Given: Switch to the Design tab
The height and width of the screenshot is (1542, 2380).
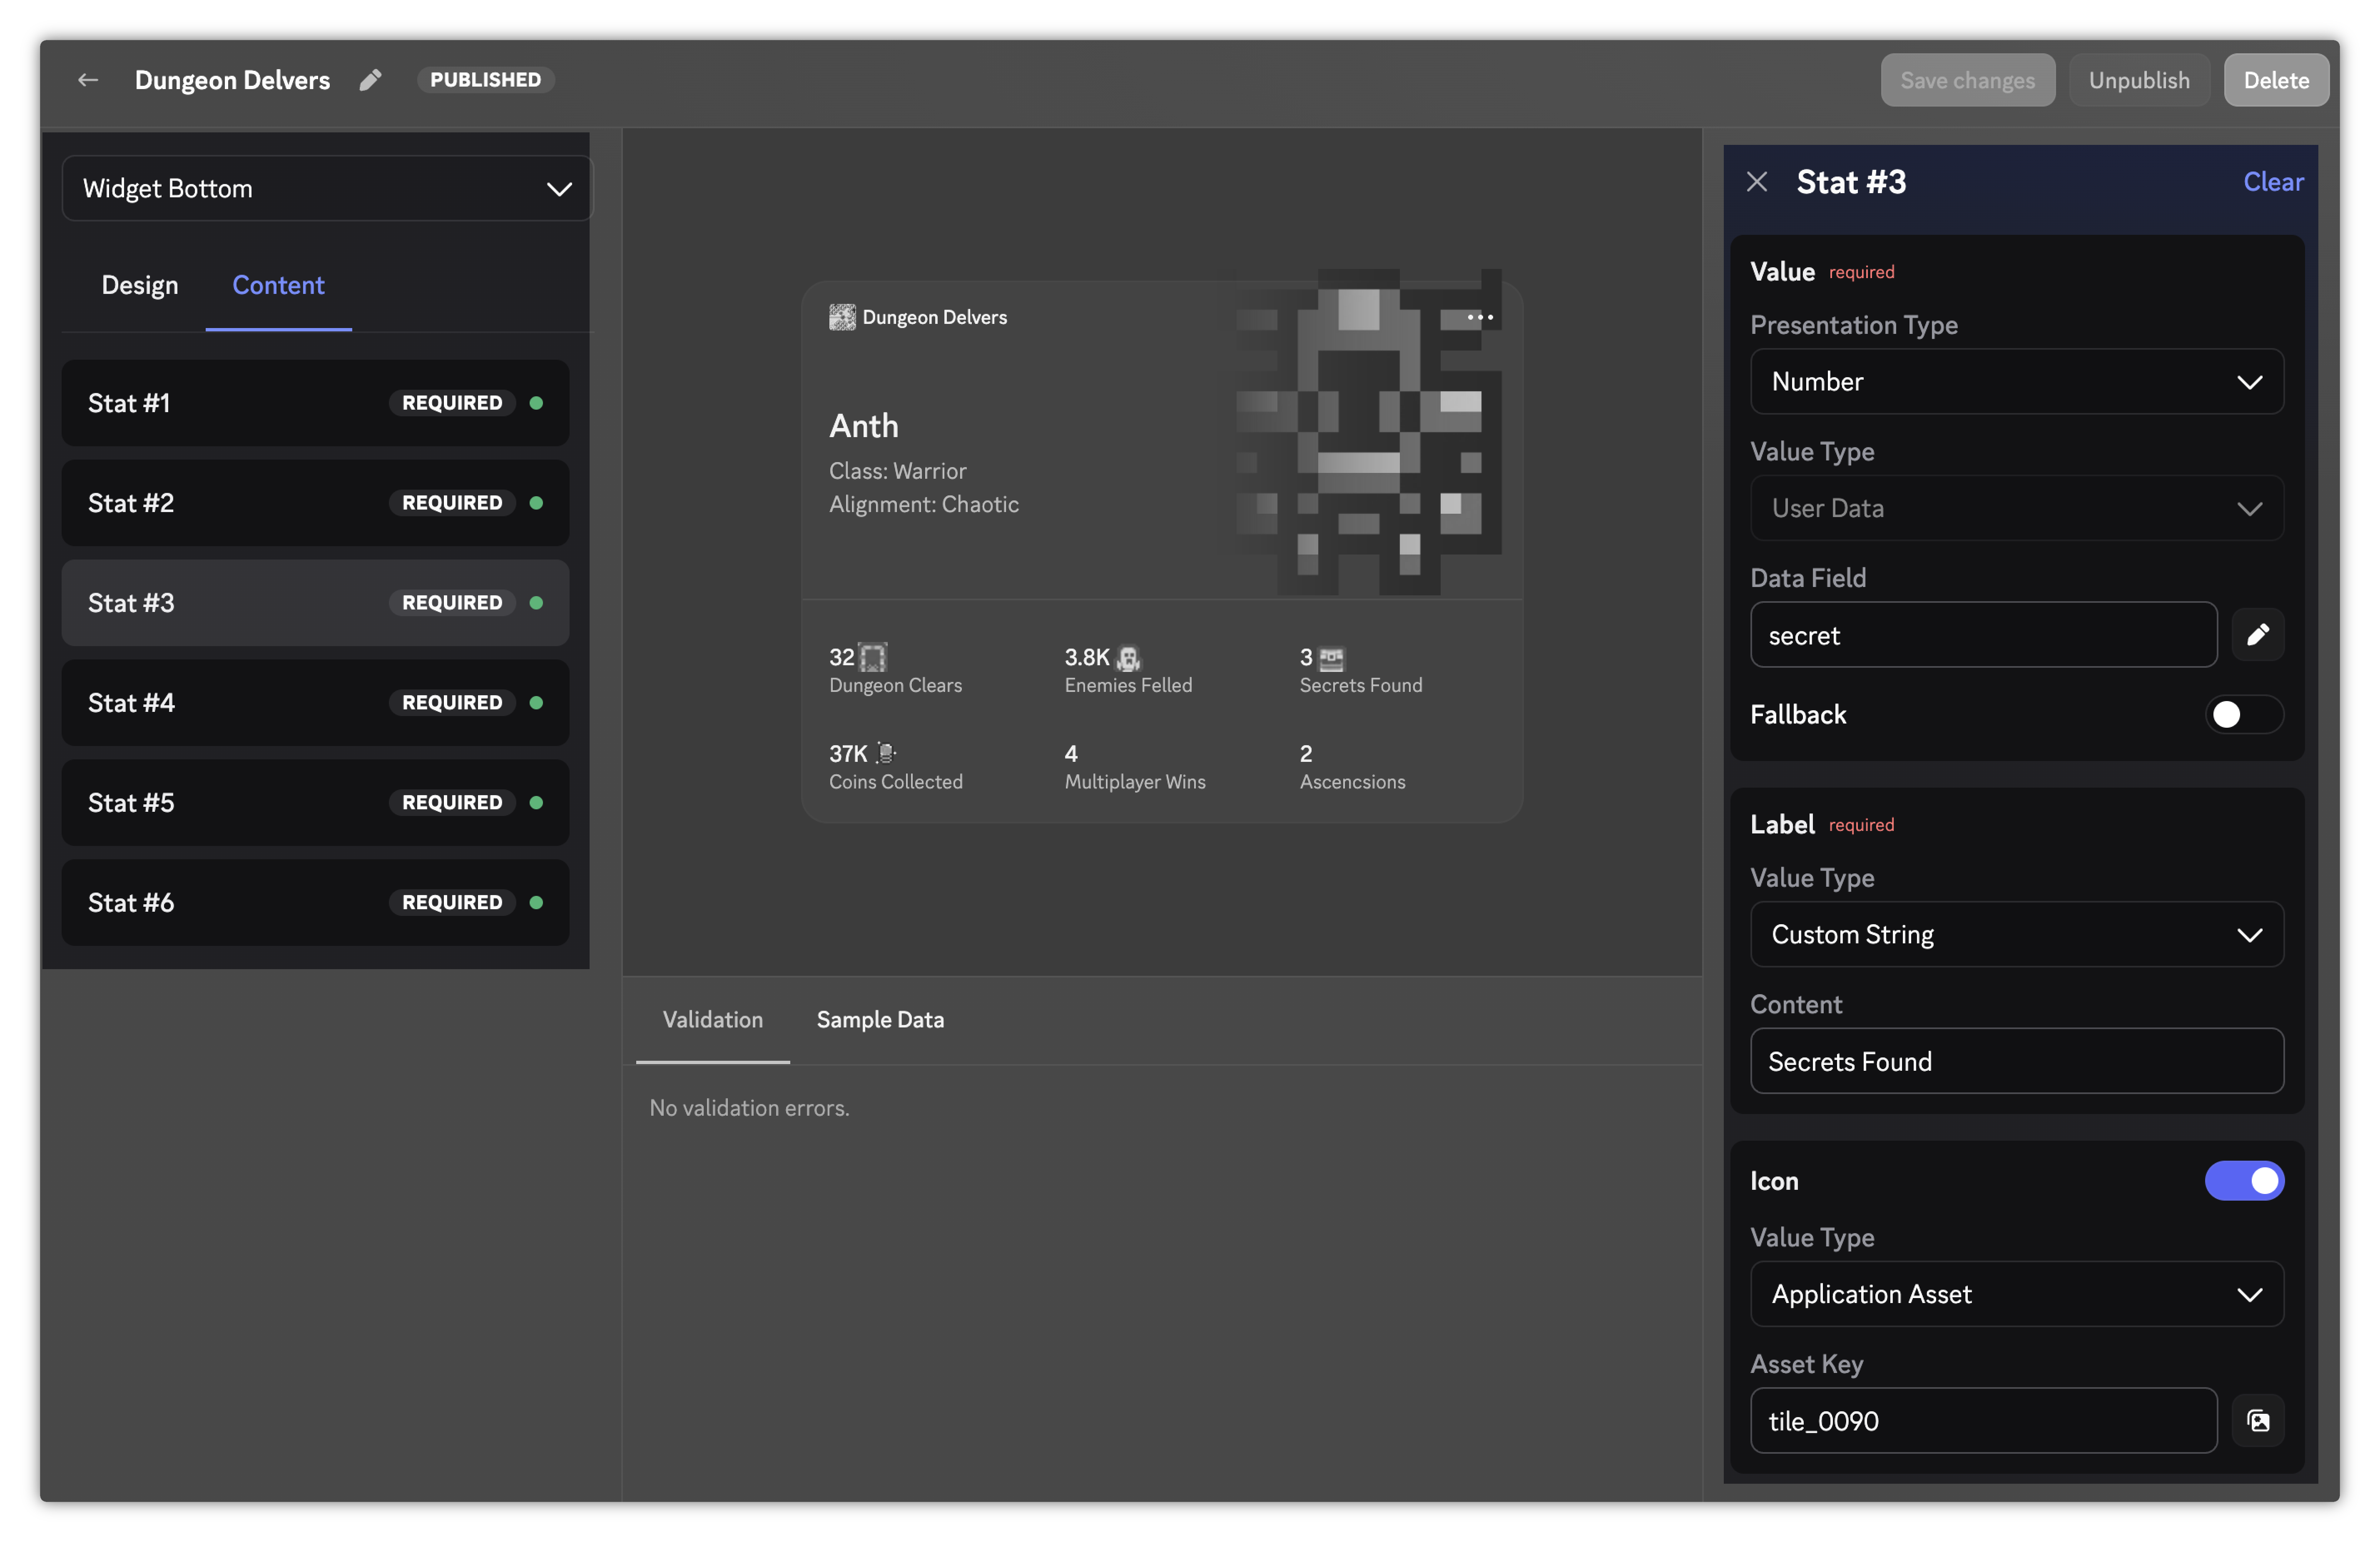Looking at the screenshot, I should coord(140,285).
